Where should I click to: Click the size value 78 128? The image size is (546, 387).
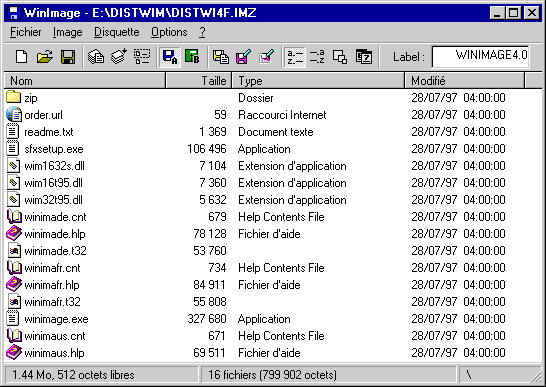[210, 234]
